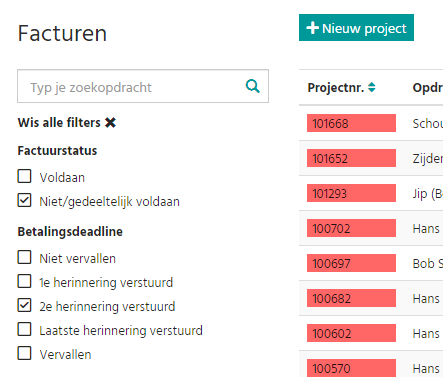443x377 pixels.
Task: Click plus icon on Nieuw project button
Action: (x=312, y=28)
